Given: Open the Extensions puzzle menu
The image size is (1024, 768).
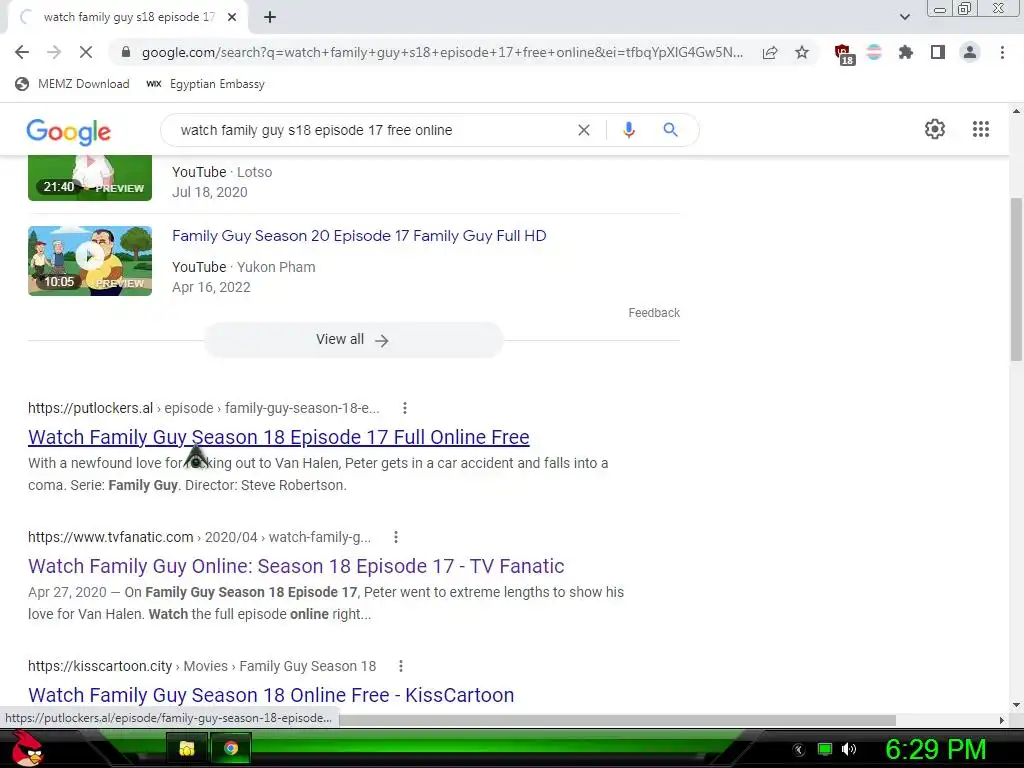Looking at the screenshot, I should (906, 52).
